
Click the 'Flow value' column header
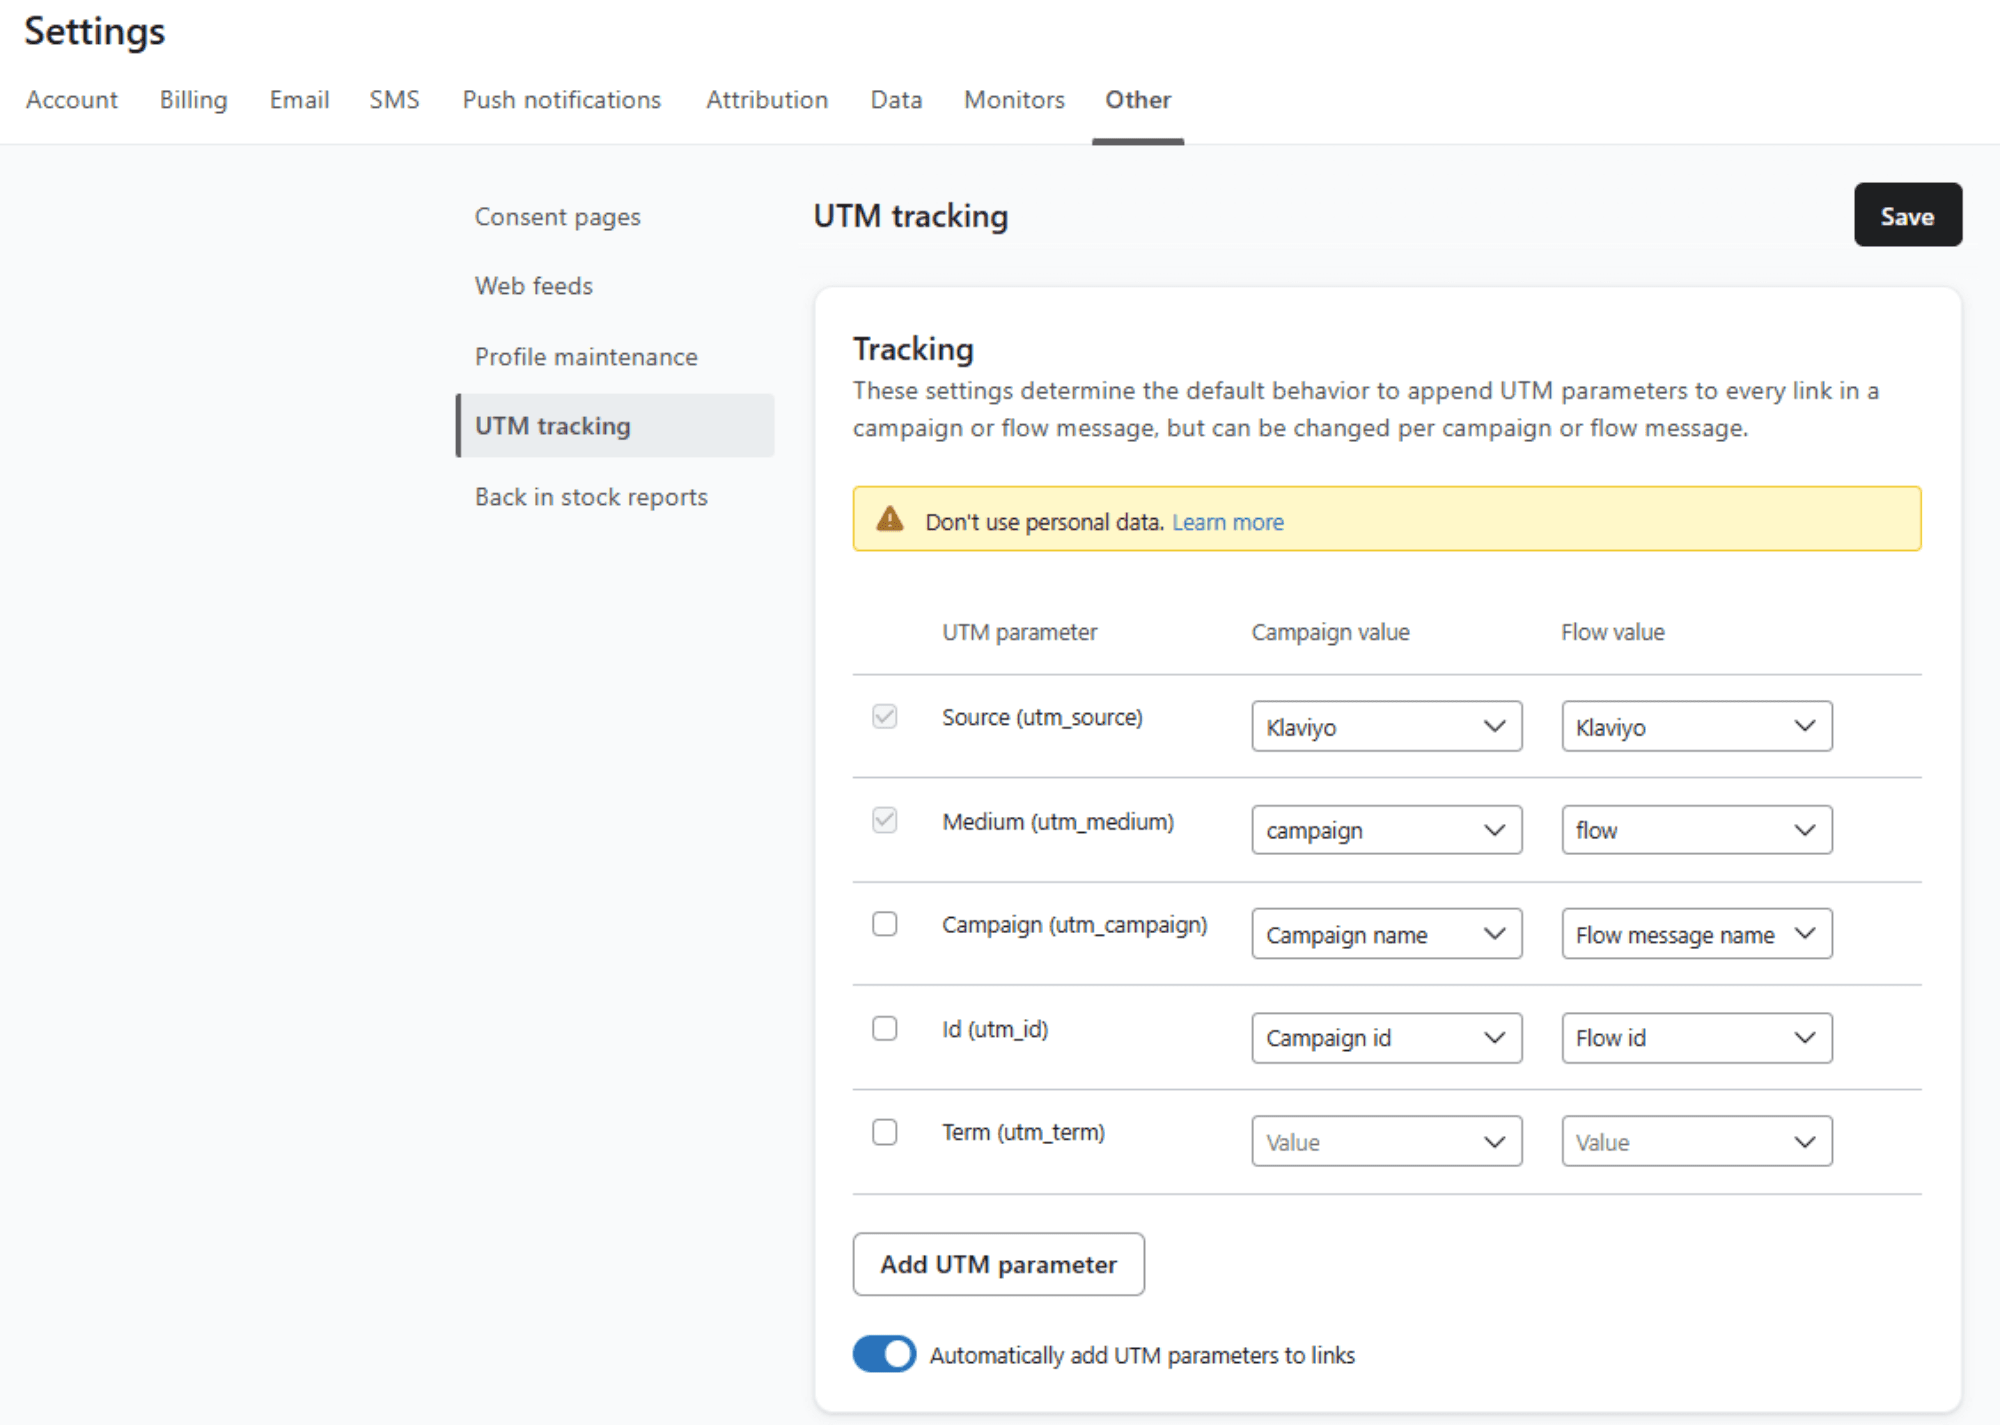(1612, 632)
